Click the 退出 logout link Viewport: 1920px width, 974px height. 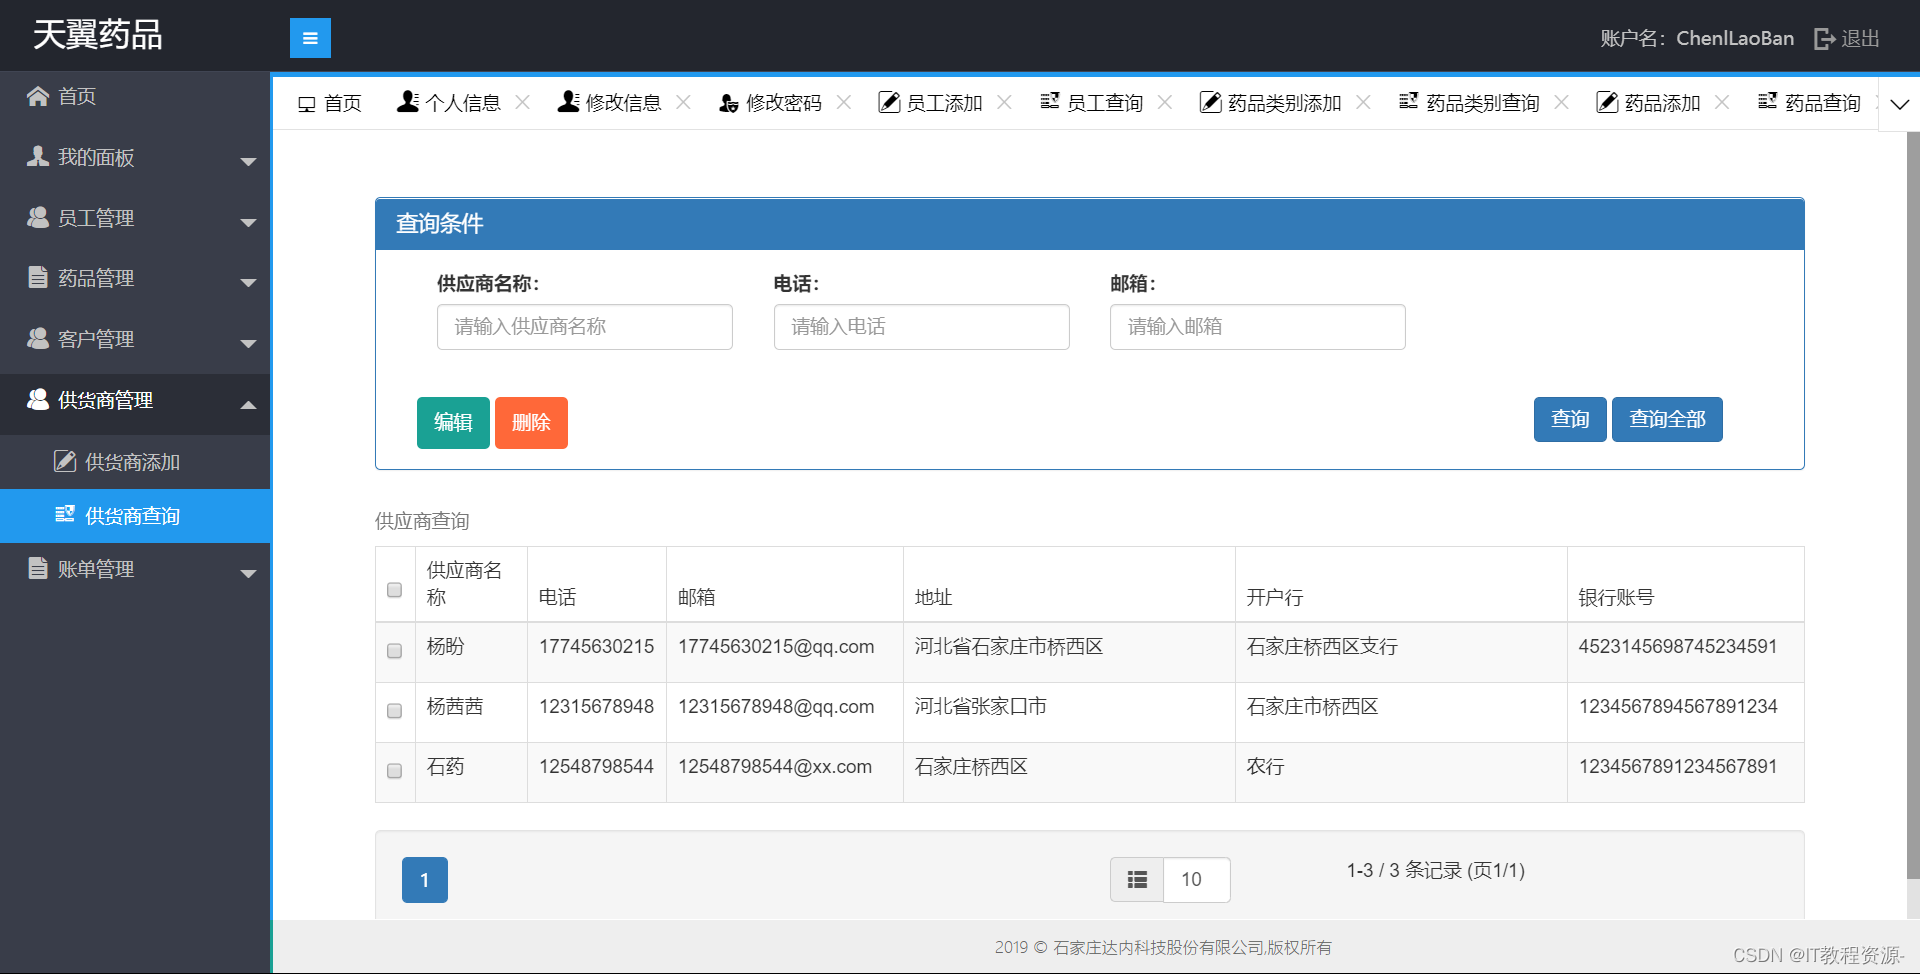1860,38
